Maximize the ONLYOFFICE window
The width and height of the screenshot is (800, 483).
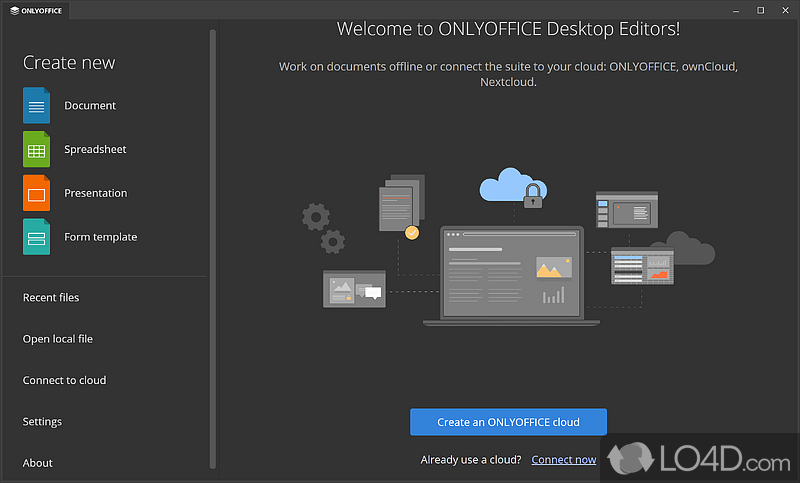pyautogui.click(x=760, y=10)
